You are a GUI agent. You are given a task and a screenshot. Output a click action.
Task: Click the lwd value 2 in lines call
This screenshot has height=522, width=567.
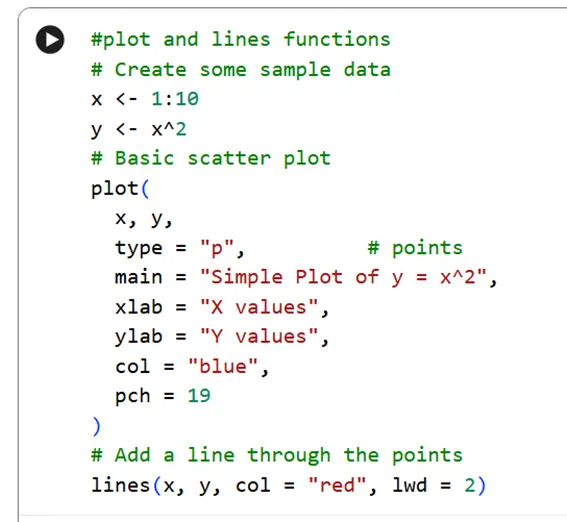[x=470, y=485]
